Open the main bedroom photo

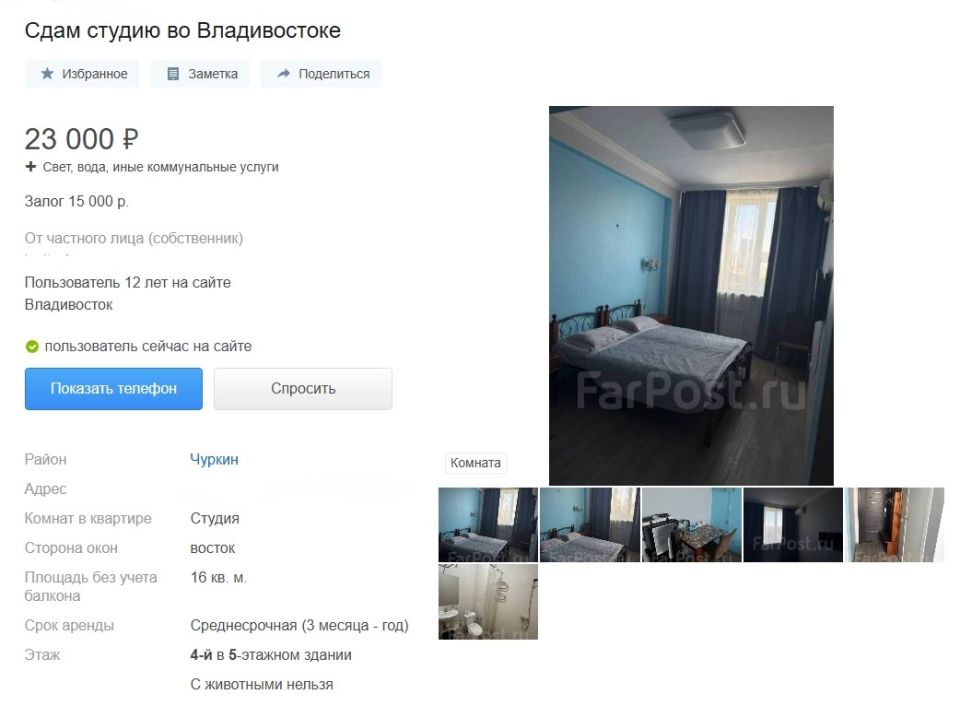pos(691,295)
